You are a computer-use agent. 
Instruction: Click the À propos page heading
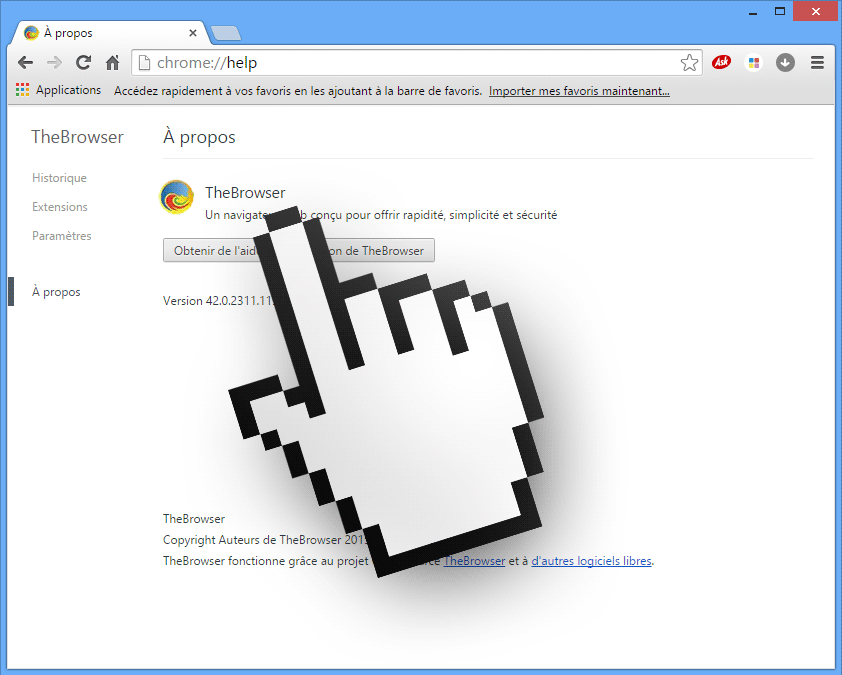coord(199,137)
